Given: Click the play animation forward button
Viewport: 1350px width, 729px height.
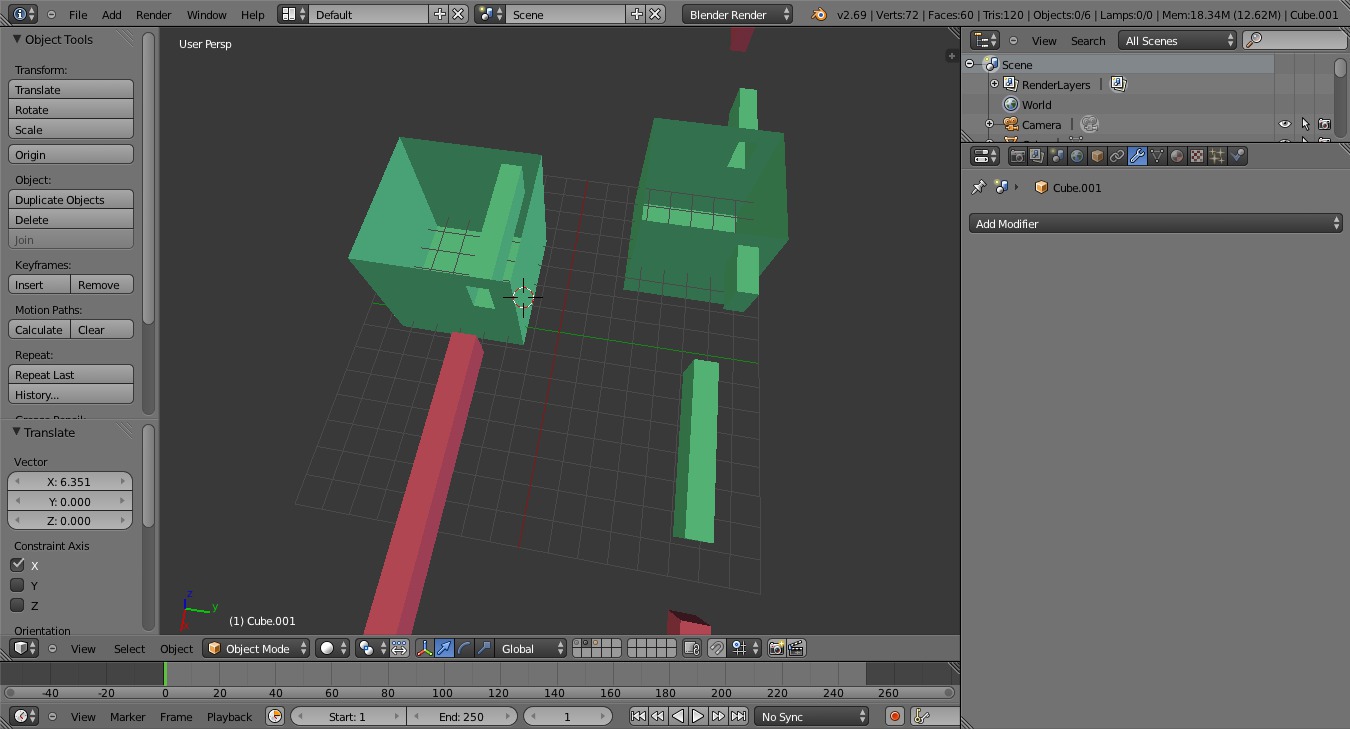Looking at the screenshot, I should (x=698, y=716).
